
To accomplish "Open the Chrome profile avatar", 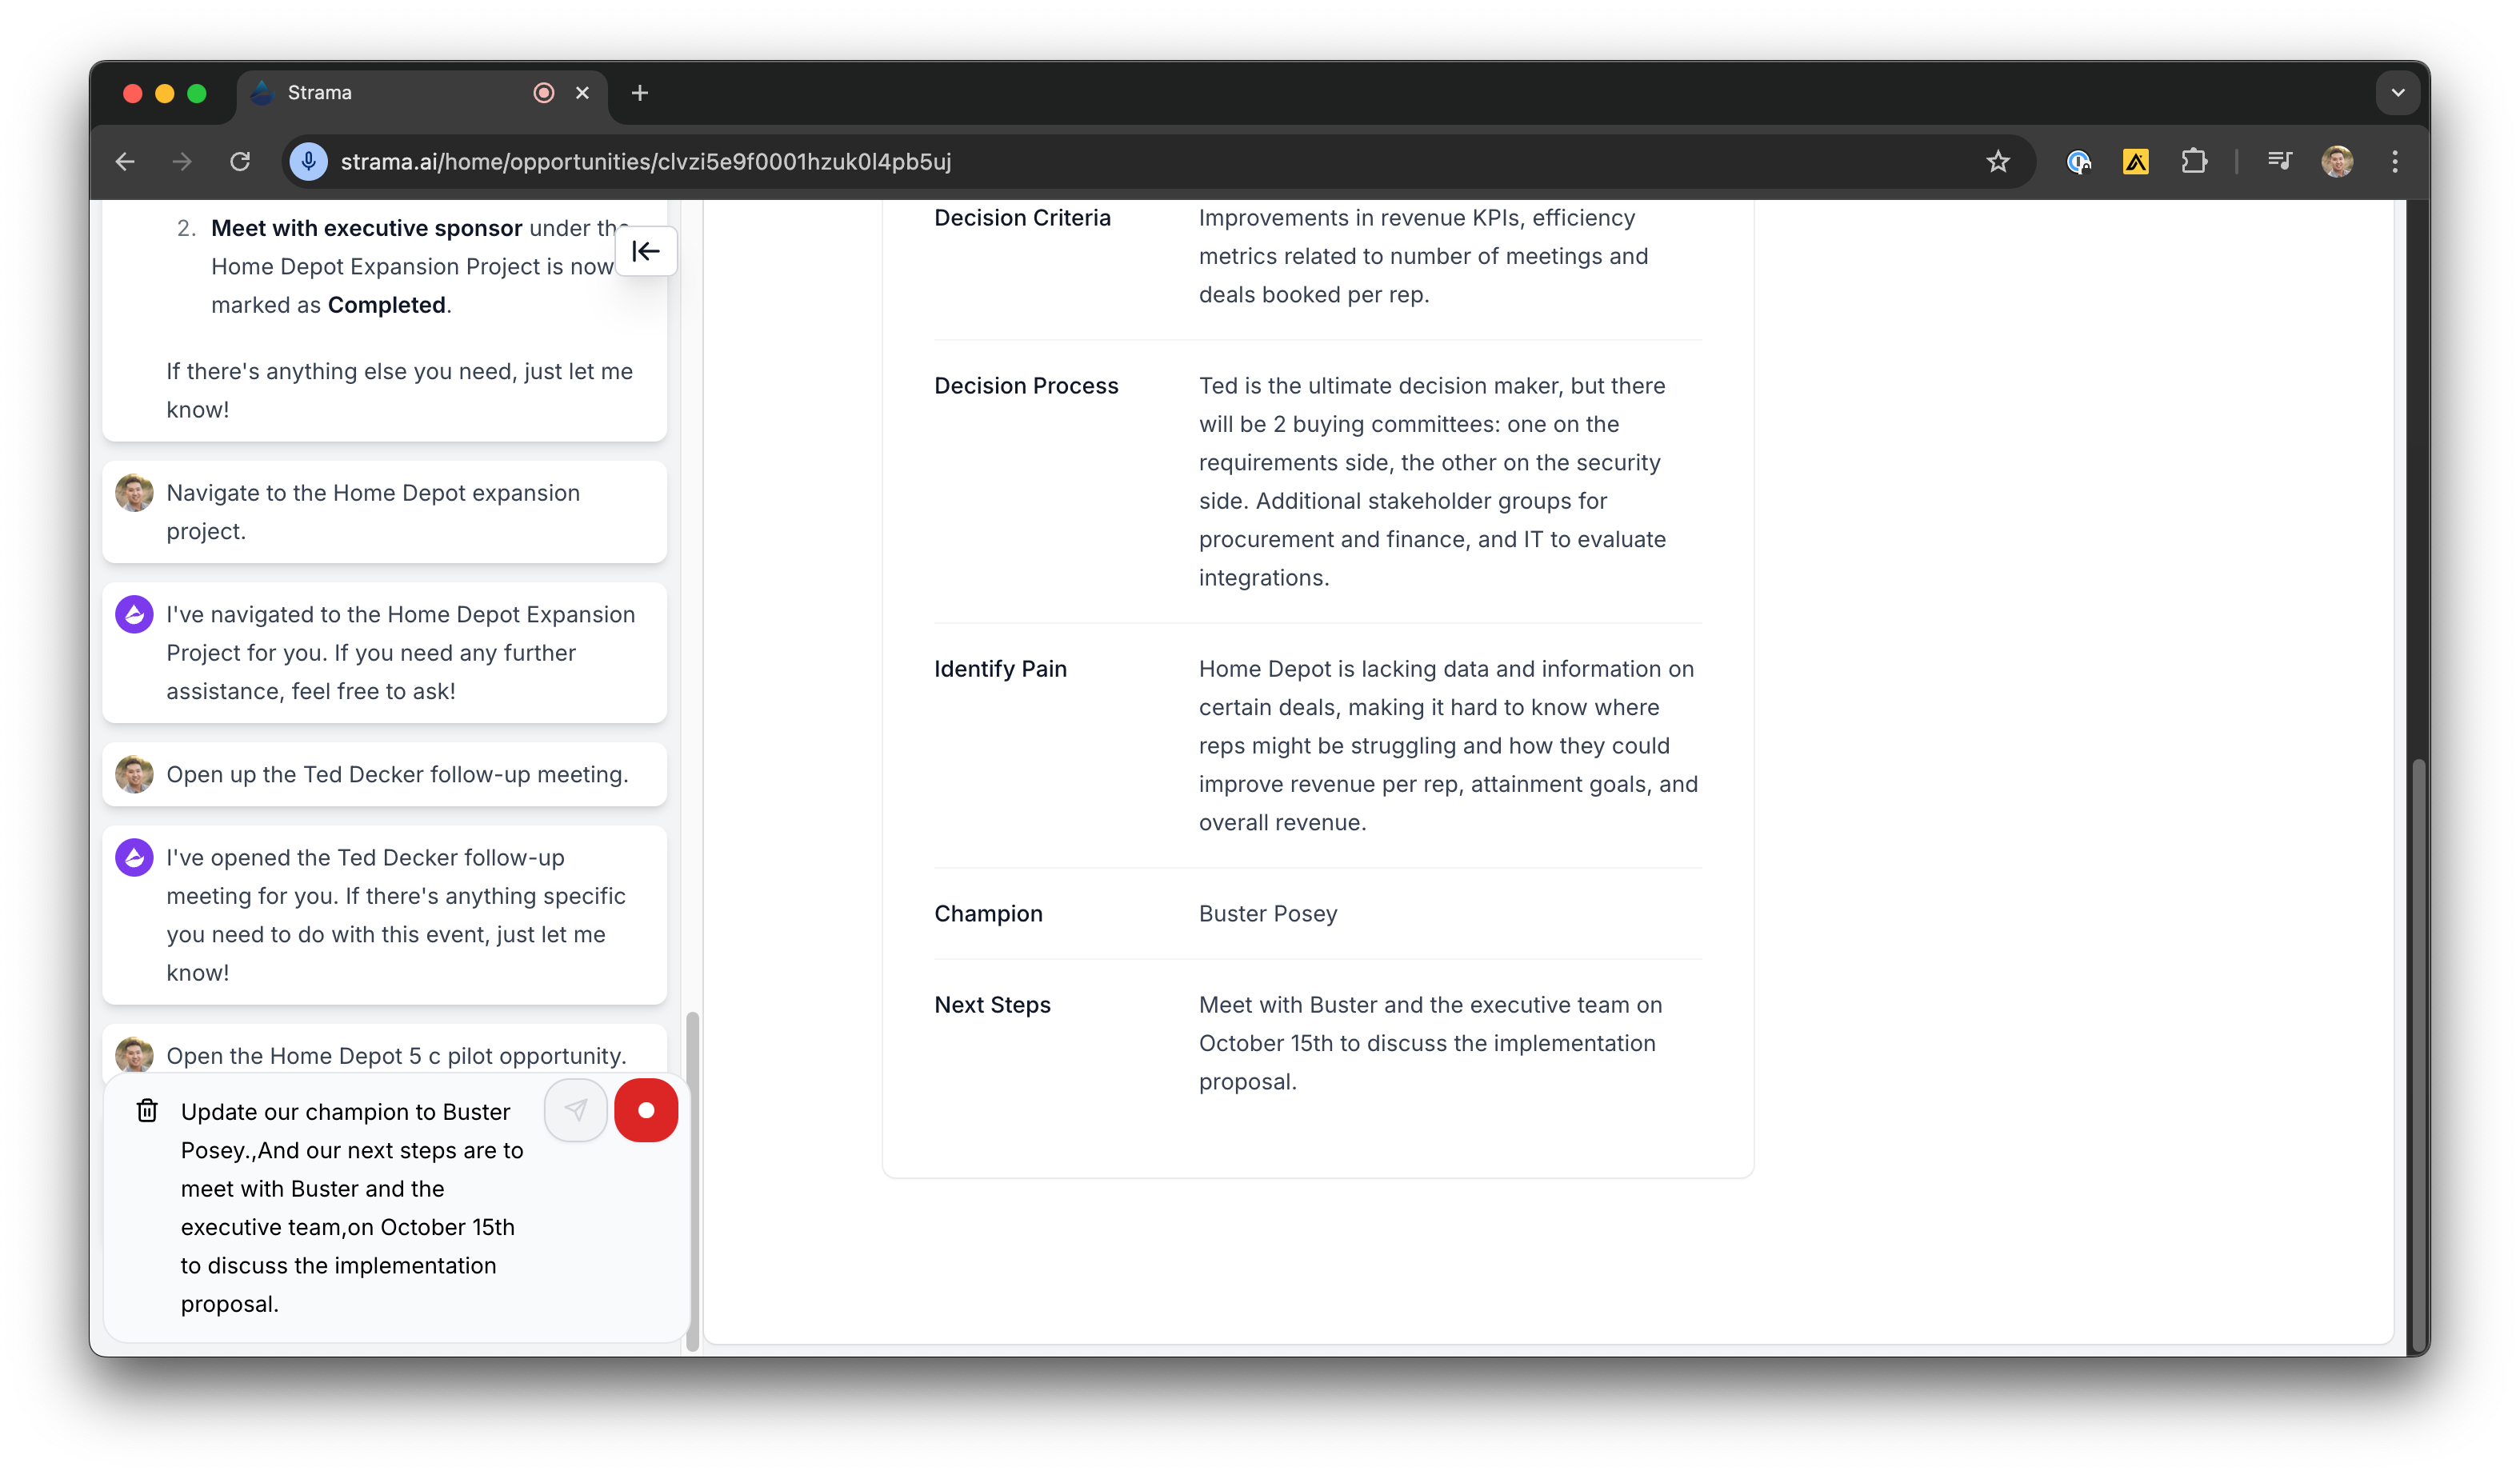I will (x=2337, y=161).
